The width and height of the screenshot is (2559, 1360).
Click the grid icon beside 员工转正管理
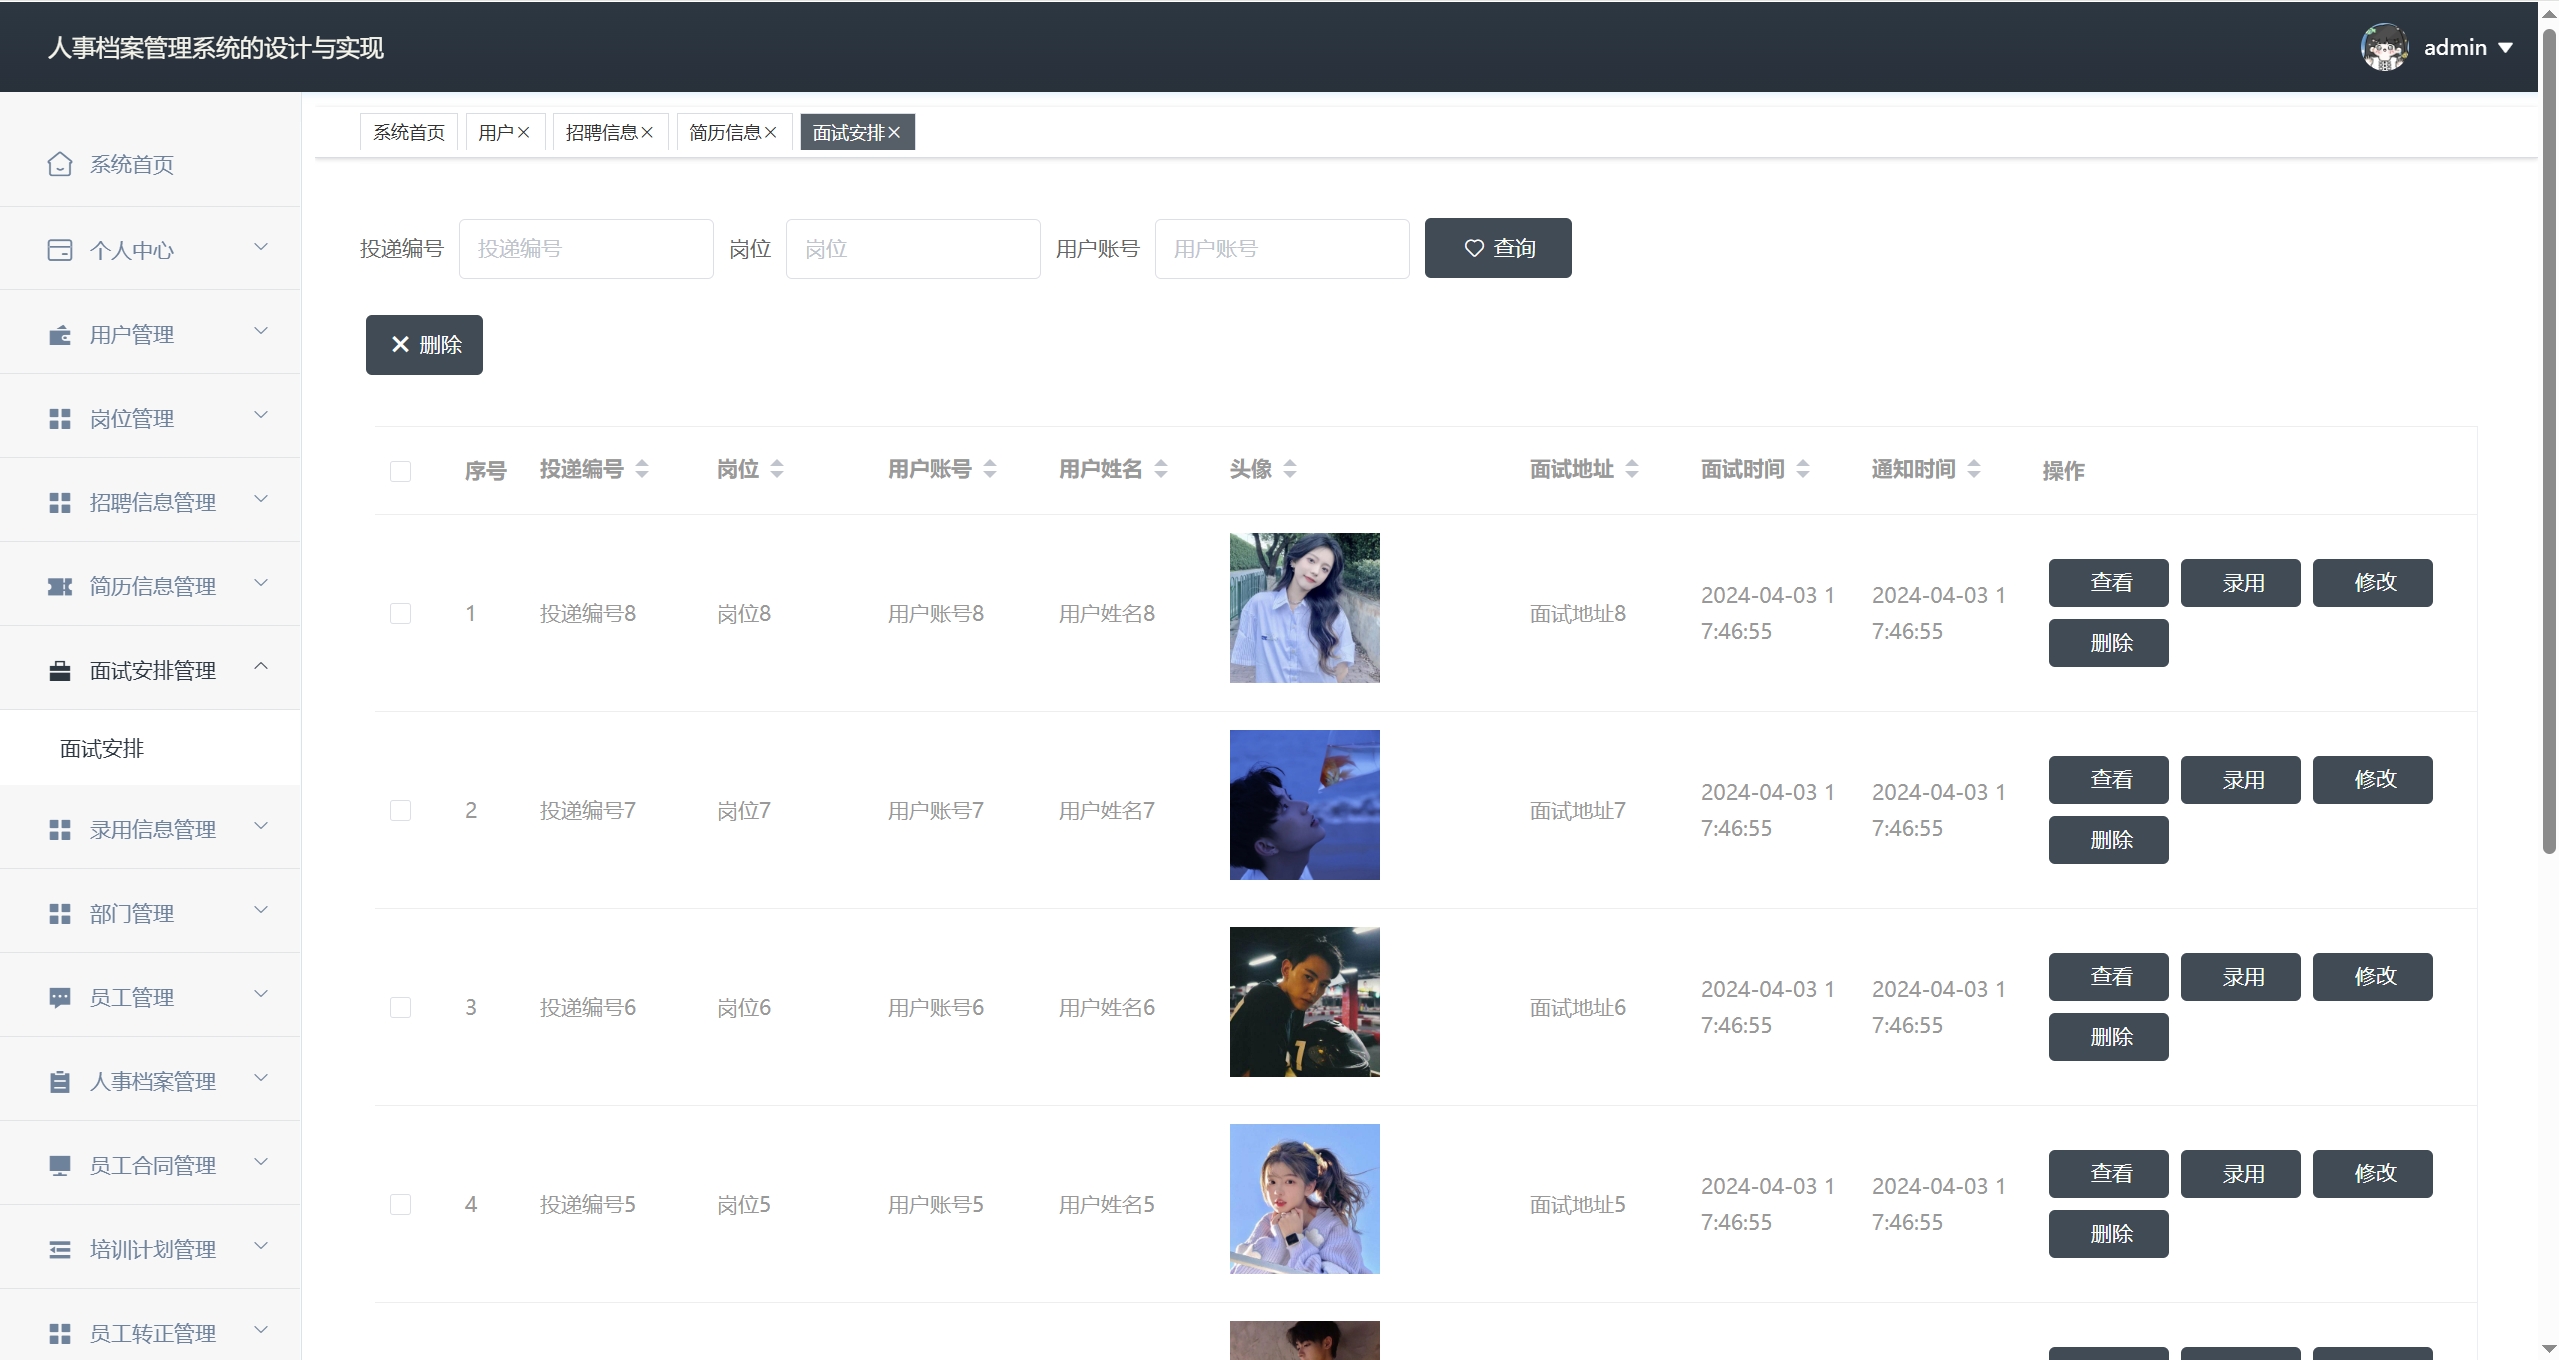(60, 1334)
